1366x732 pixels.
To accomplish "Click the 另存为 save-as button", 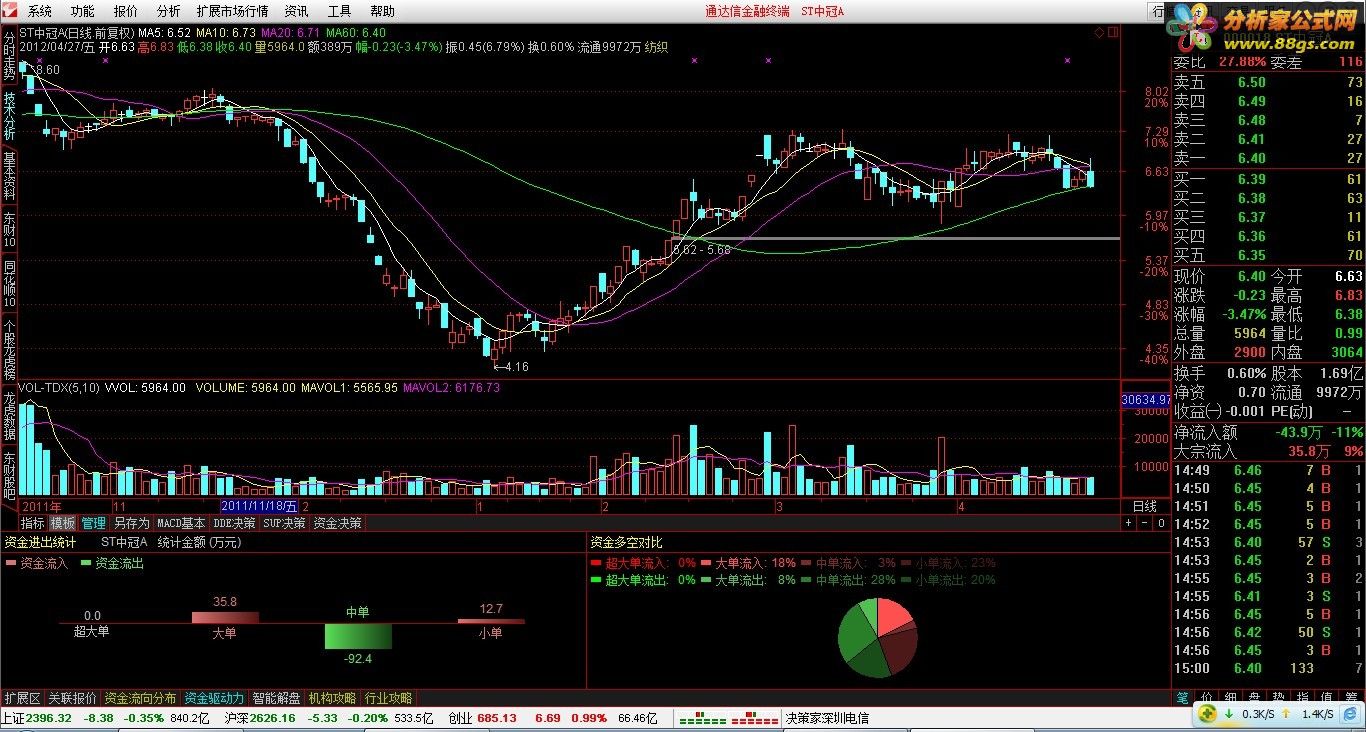I will coord(131,523).
